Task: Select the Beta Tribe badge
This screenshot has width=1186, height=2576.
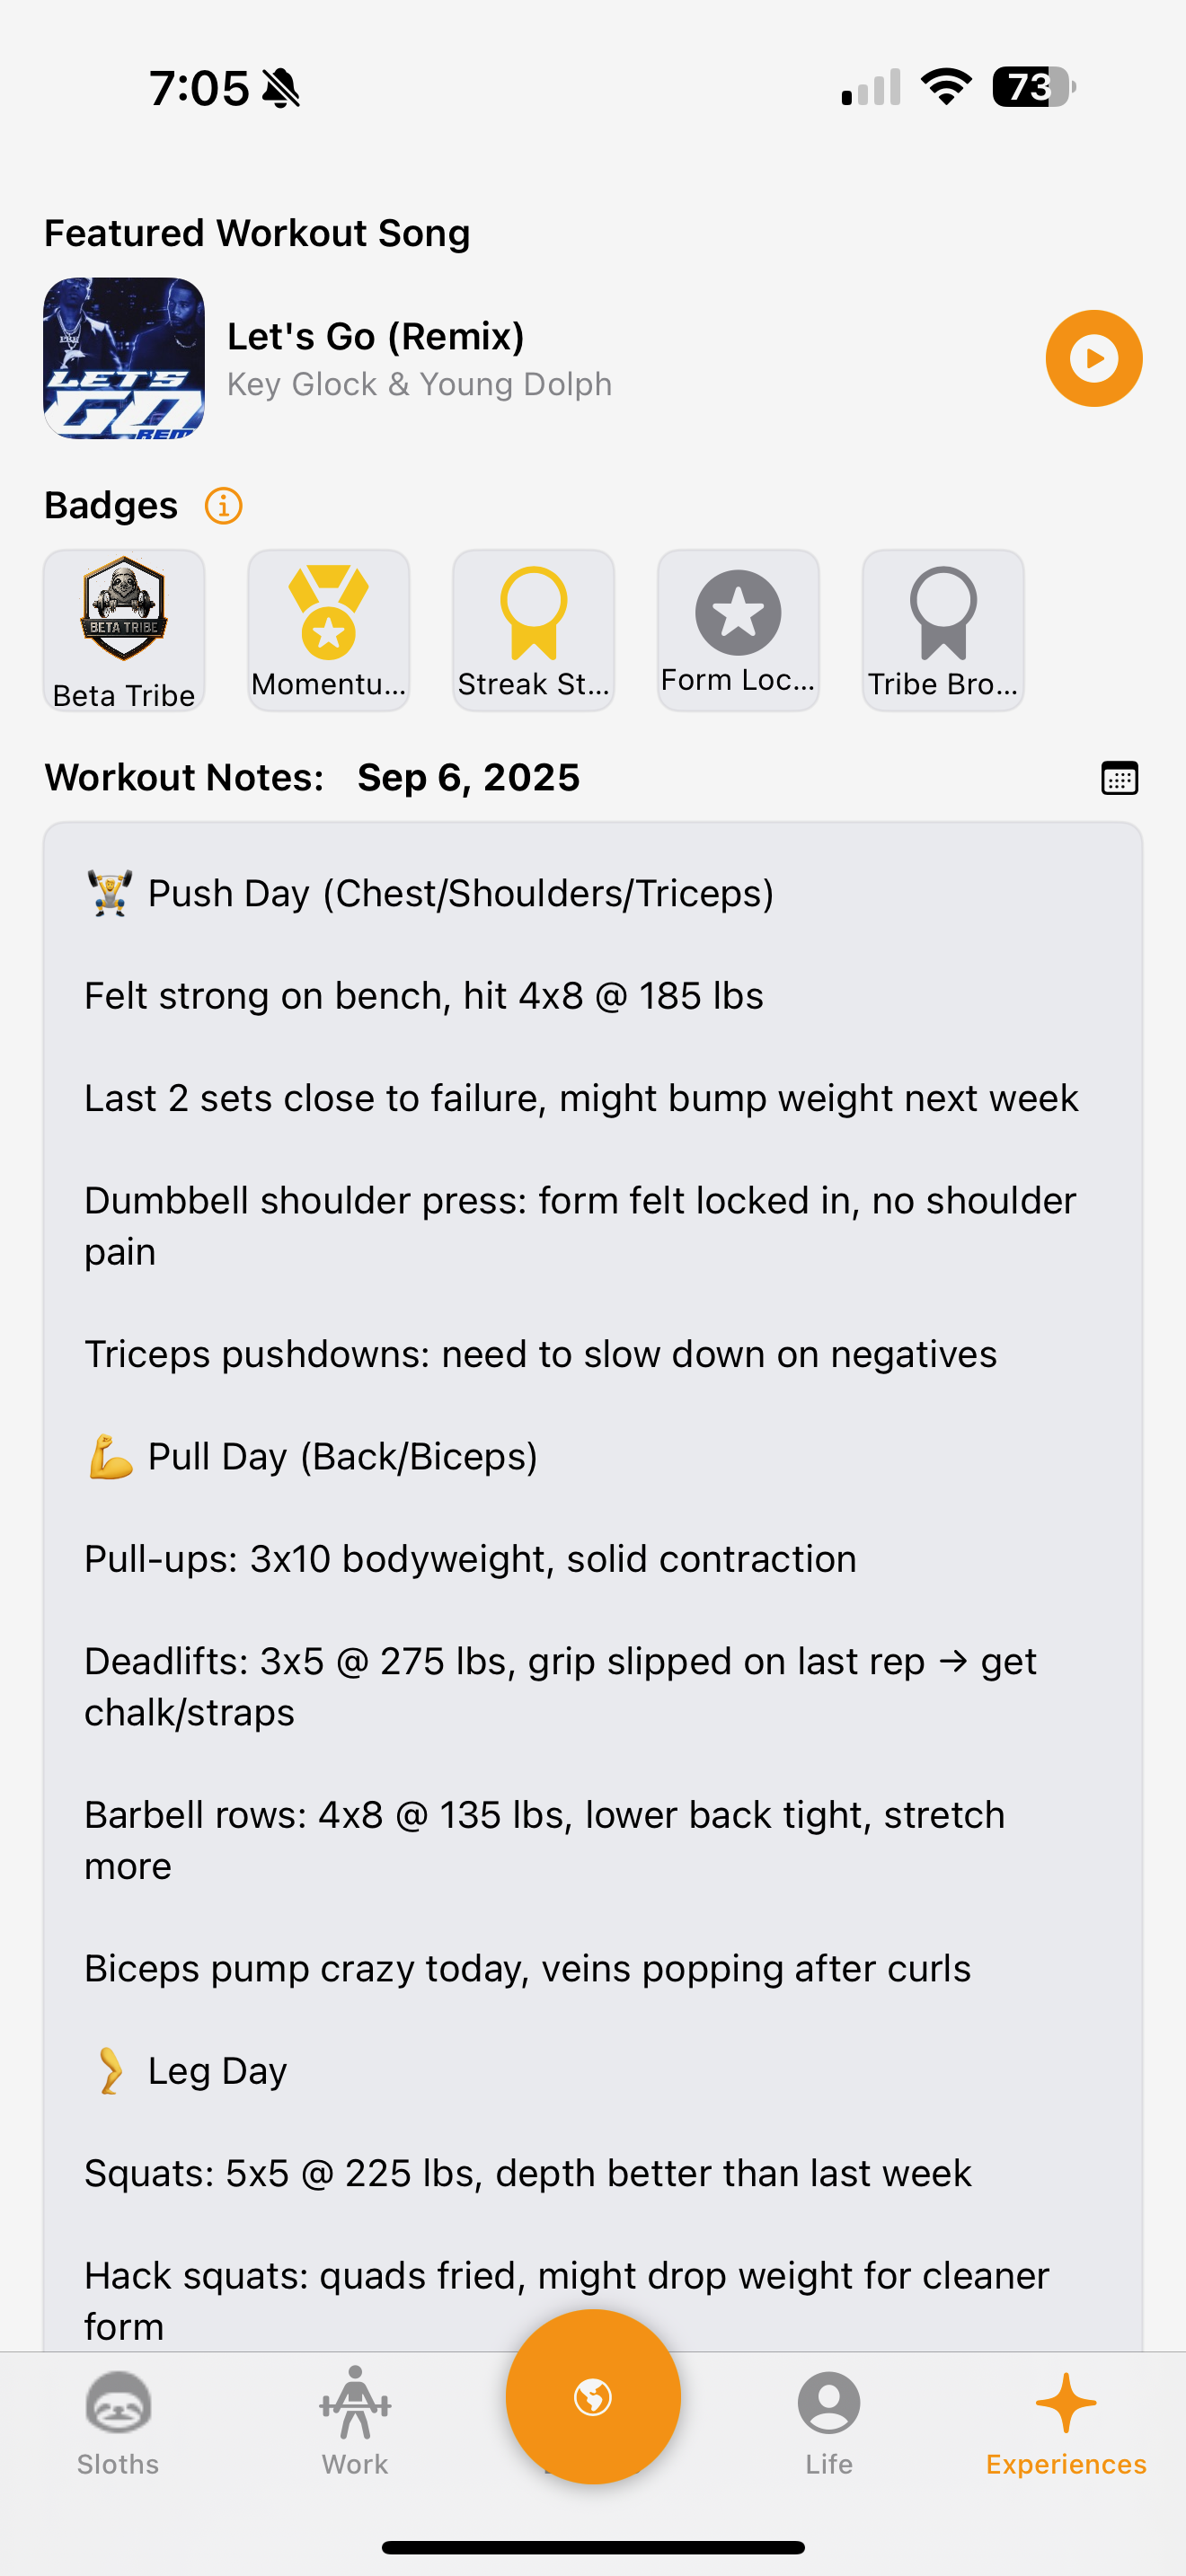Action: (x=124, y=630)
